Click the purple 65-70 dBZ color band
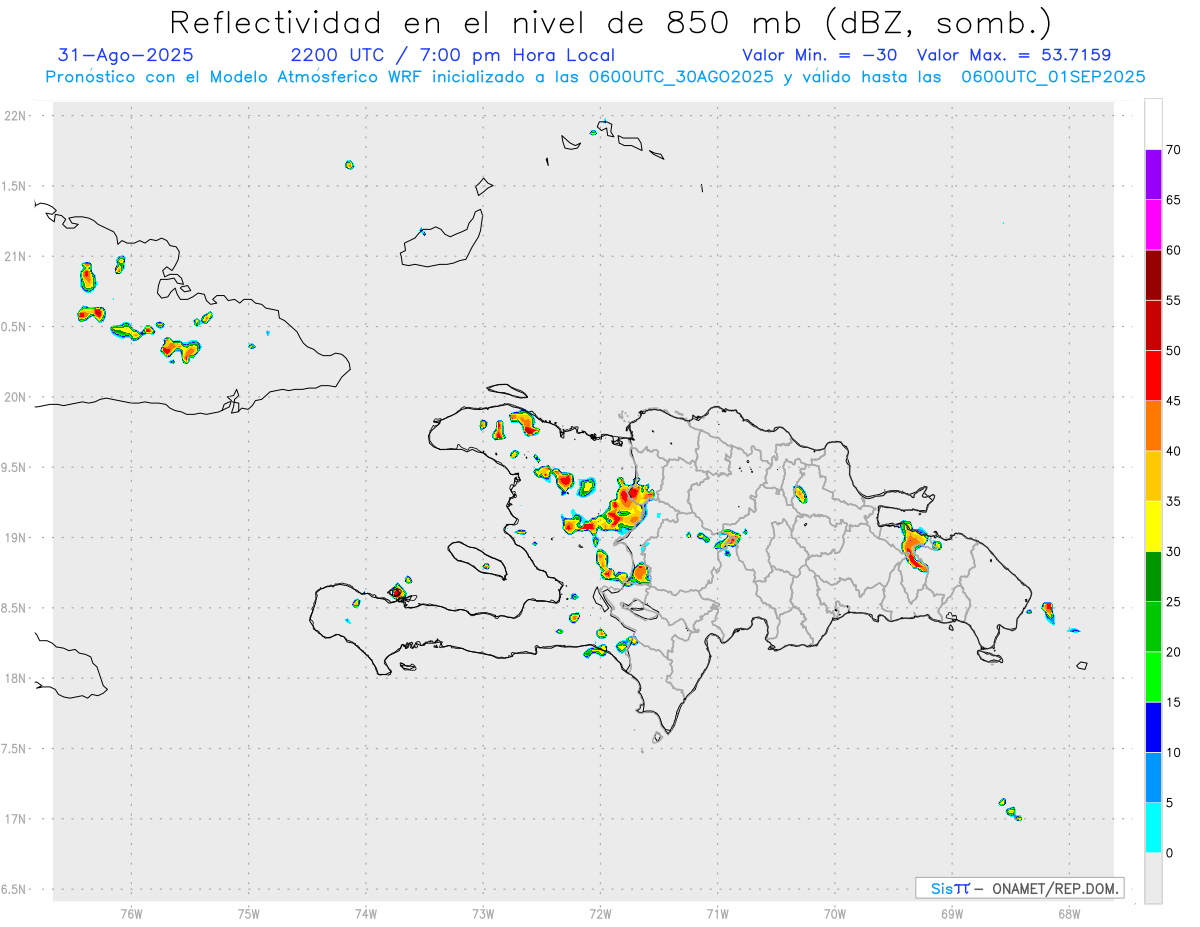The image size is (1200, 927). (x=1153, y=175)
